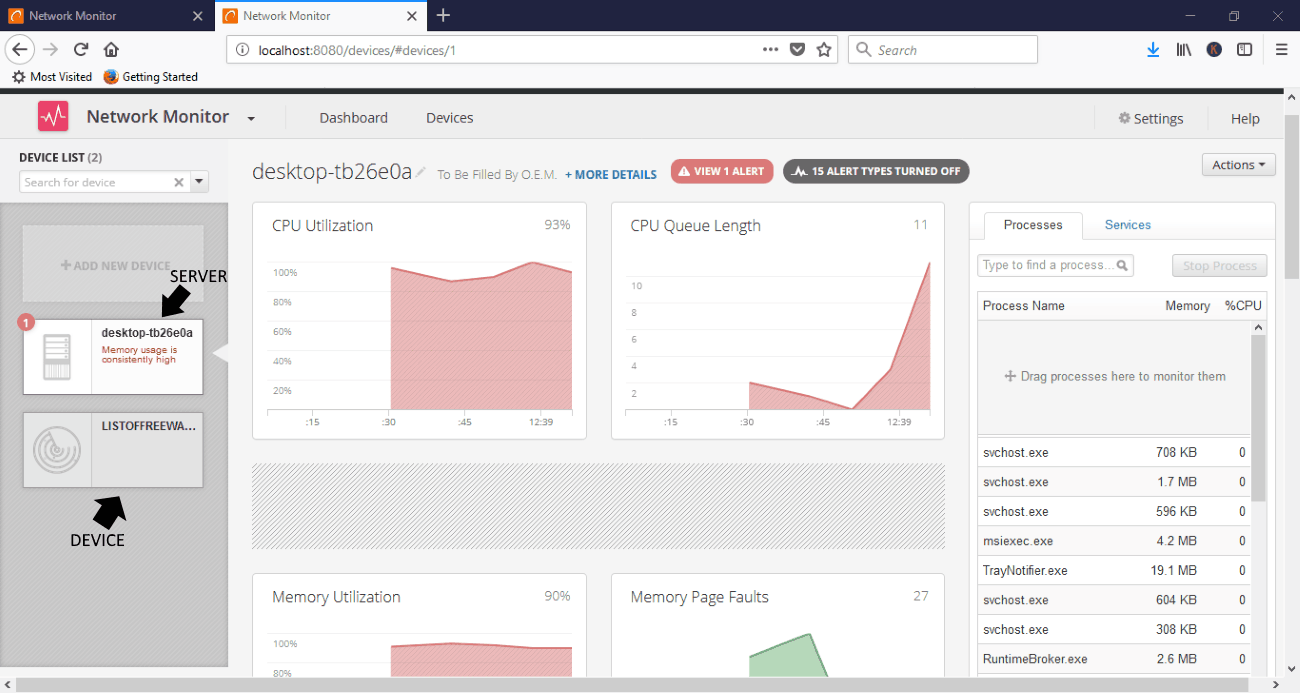Toggle the sidebar view icon
Viewport: 1300px width, 693px height.
coord(1244,49)
